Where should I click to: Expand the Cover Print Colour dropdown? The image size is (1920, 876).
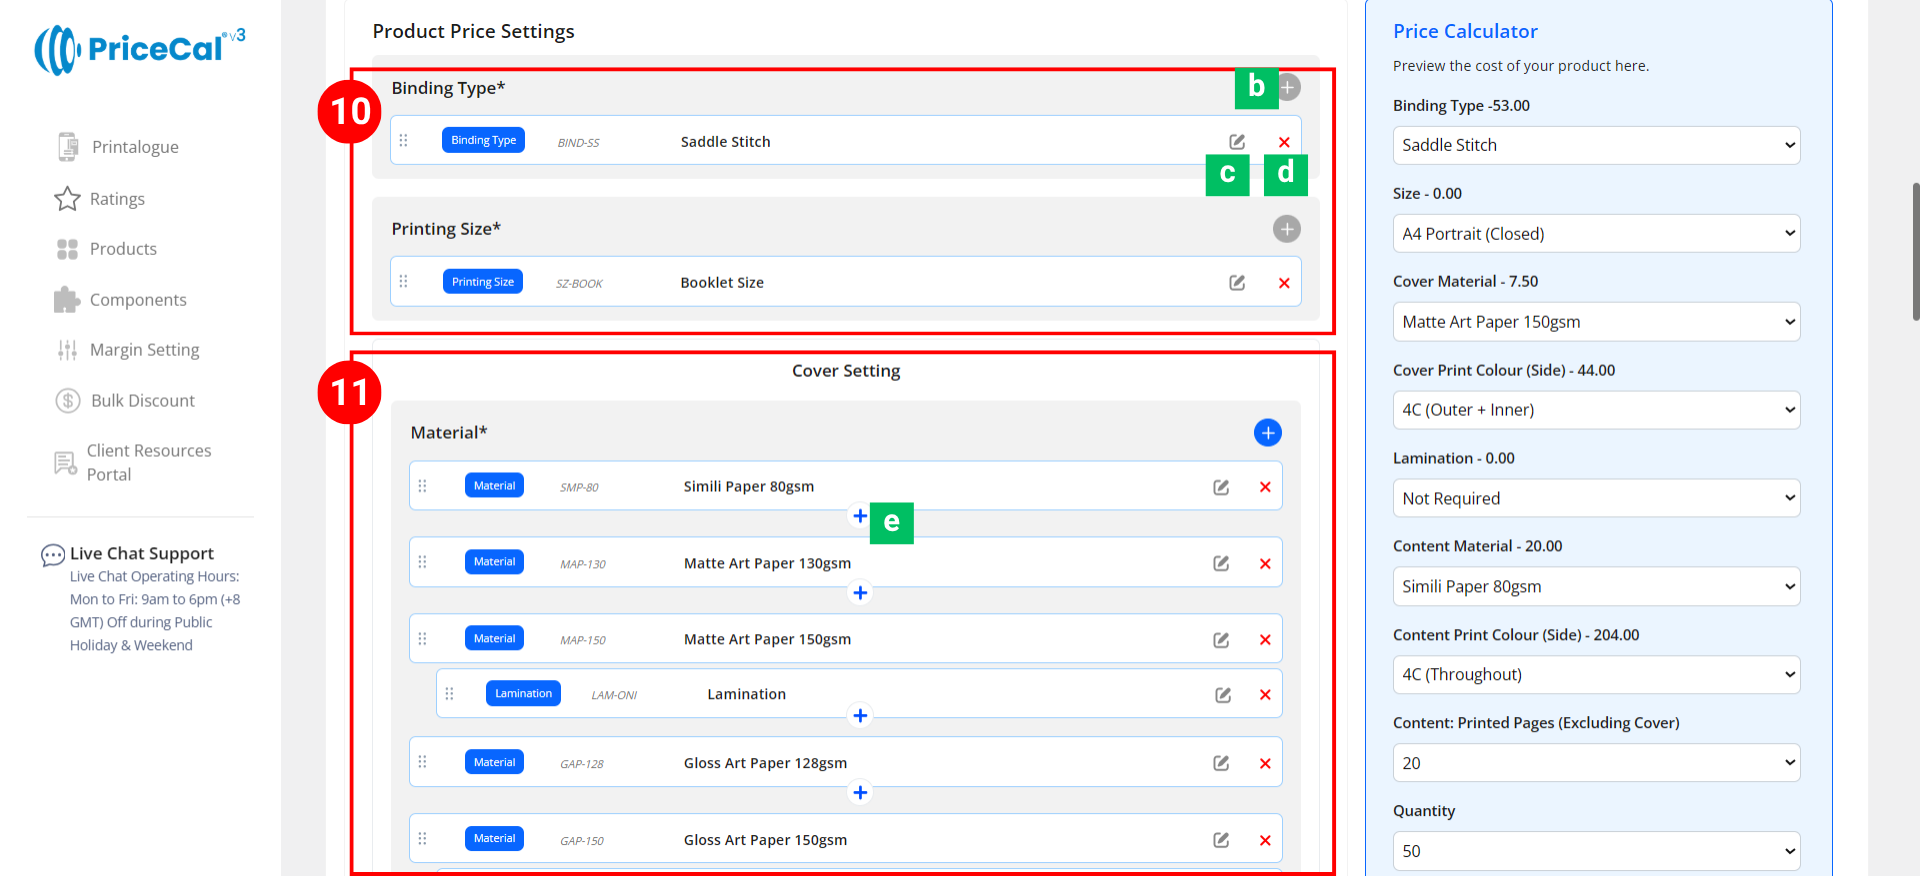pos(1596,410)
